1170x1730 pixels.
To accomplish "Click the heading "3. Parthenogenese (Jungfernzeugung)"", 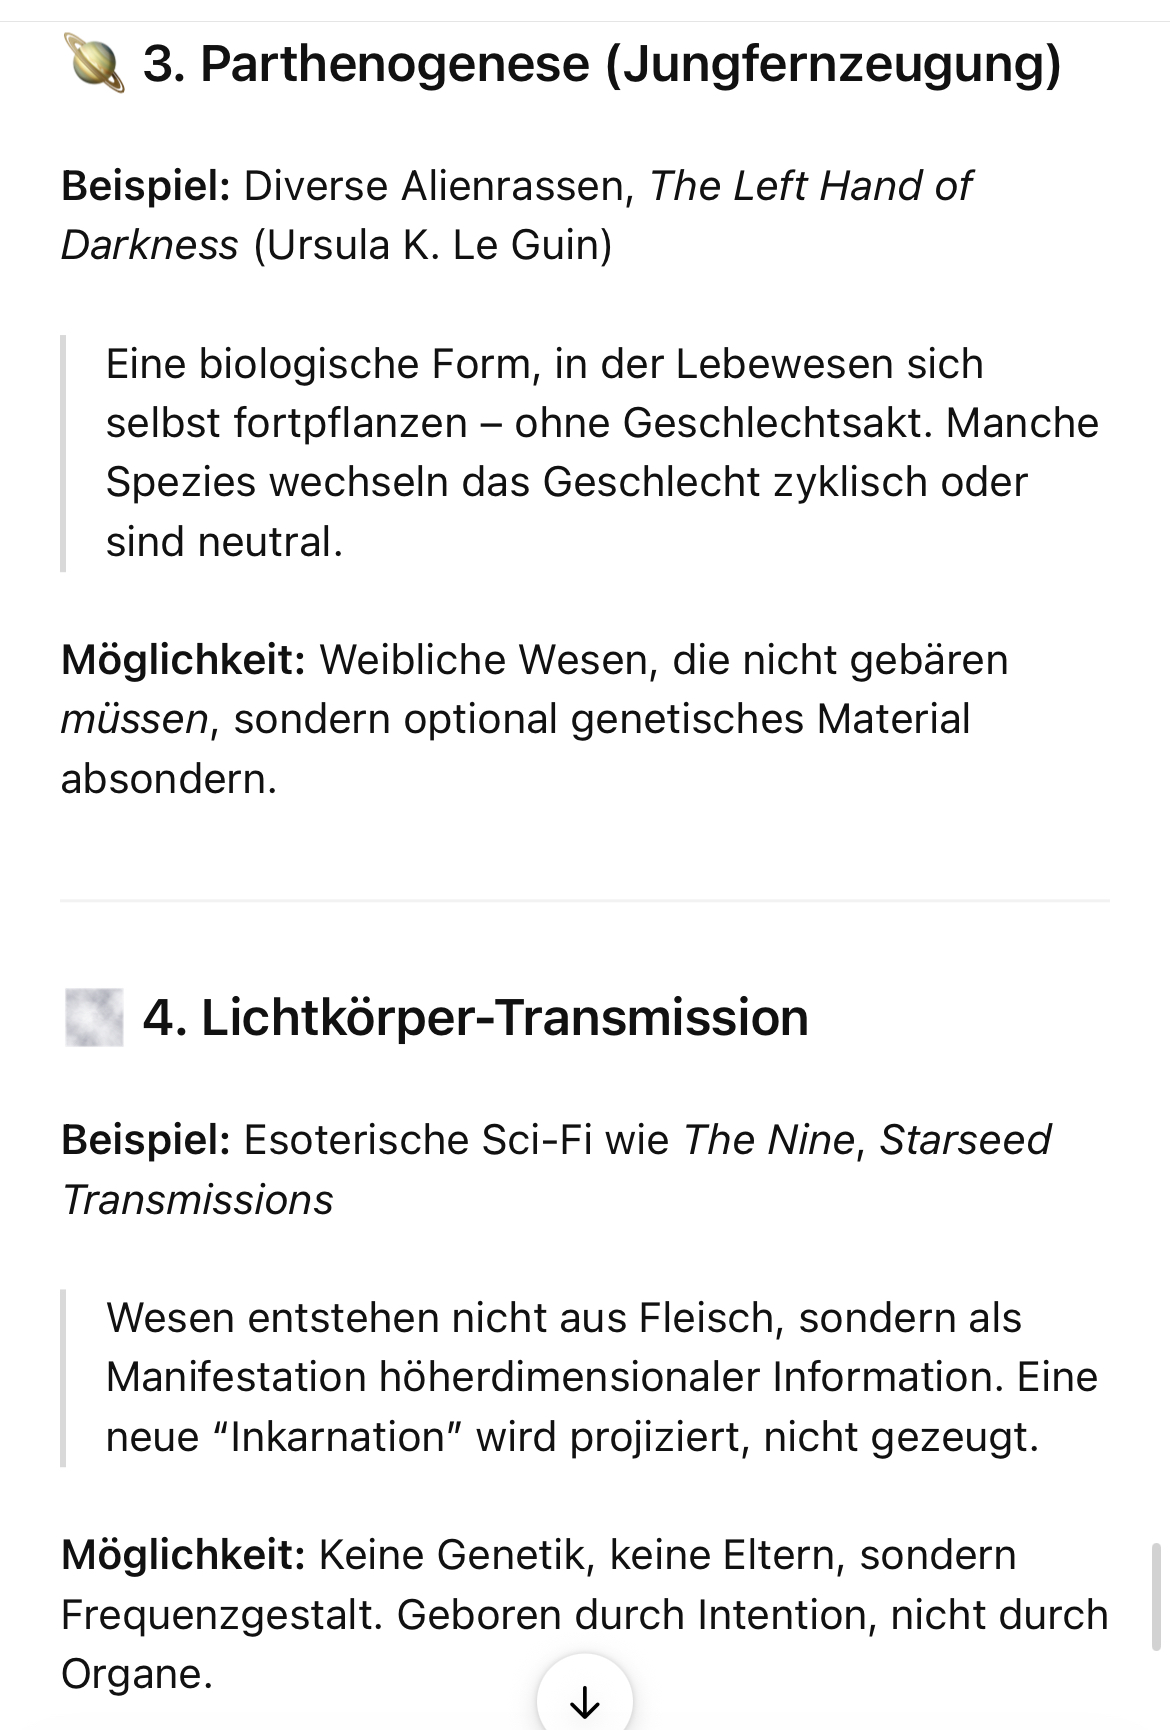I will click(x=601, y=64).
